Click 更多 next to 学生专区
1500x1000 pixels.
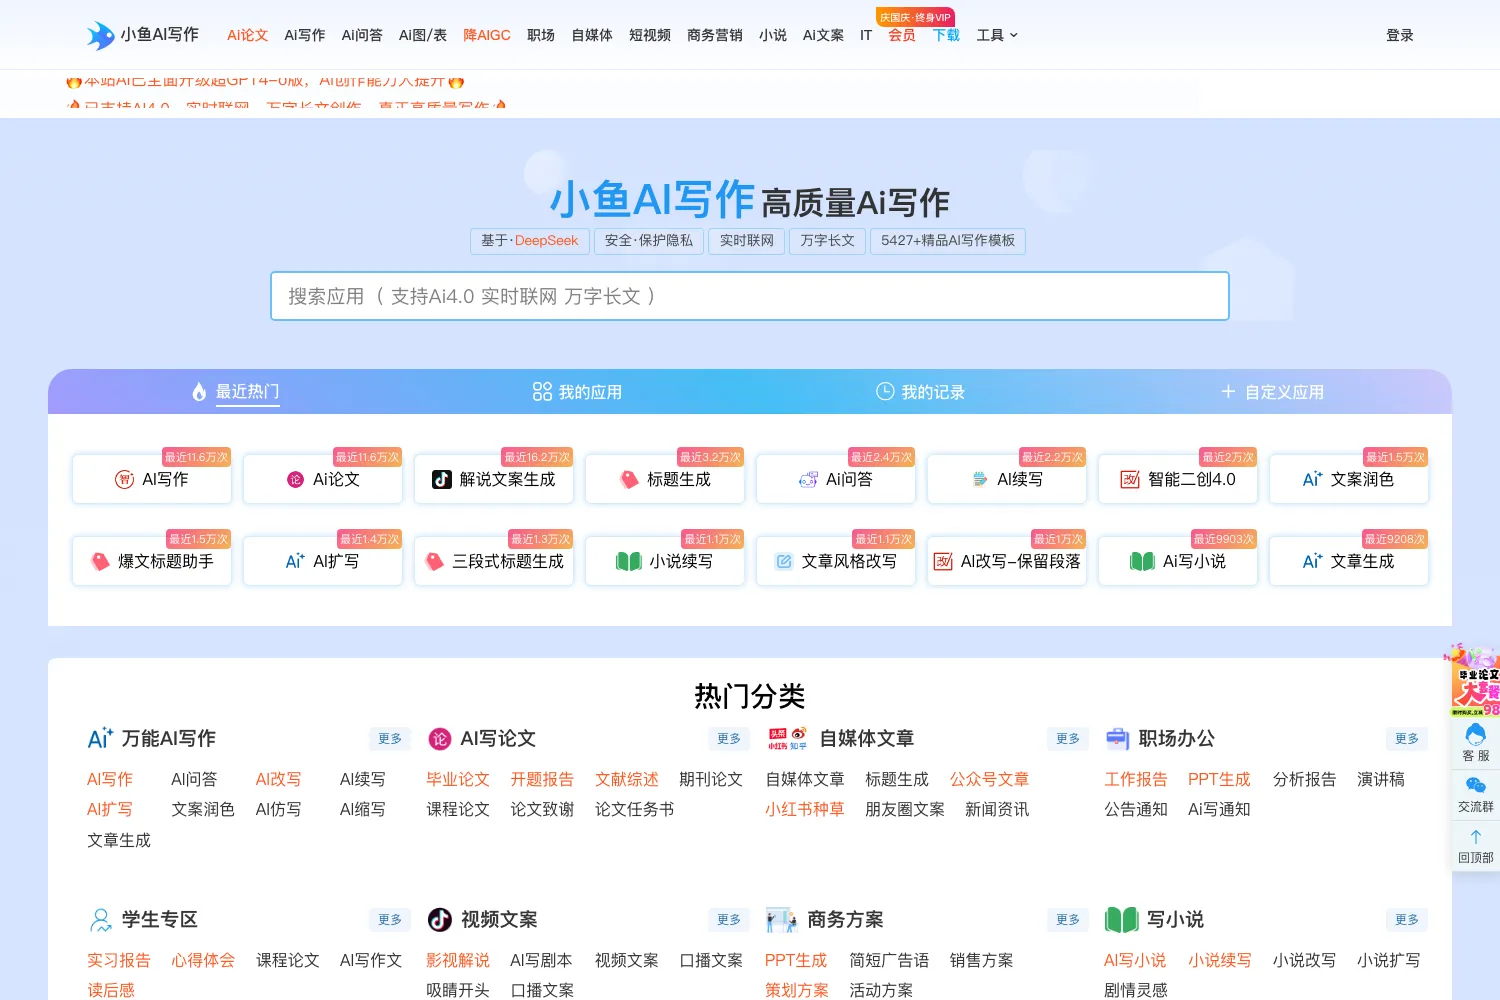coord(390,920)
